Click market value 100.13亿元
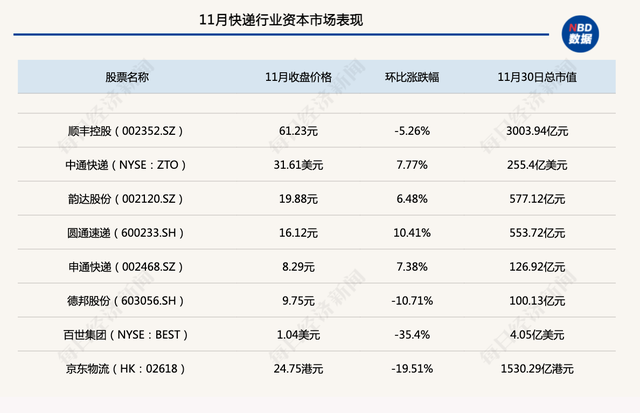The image size is (640, 413). [x=537, y=301]
